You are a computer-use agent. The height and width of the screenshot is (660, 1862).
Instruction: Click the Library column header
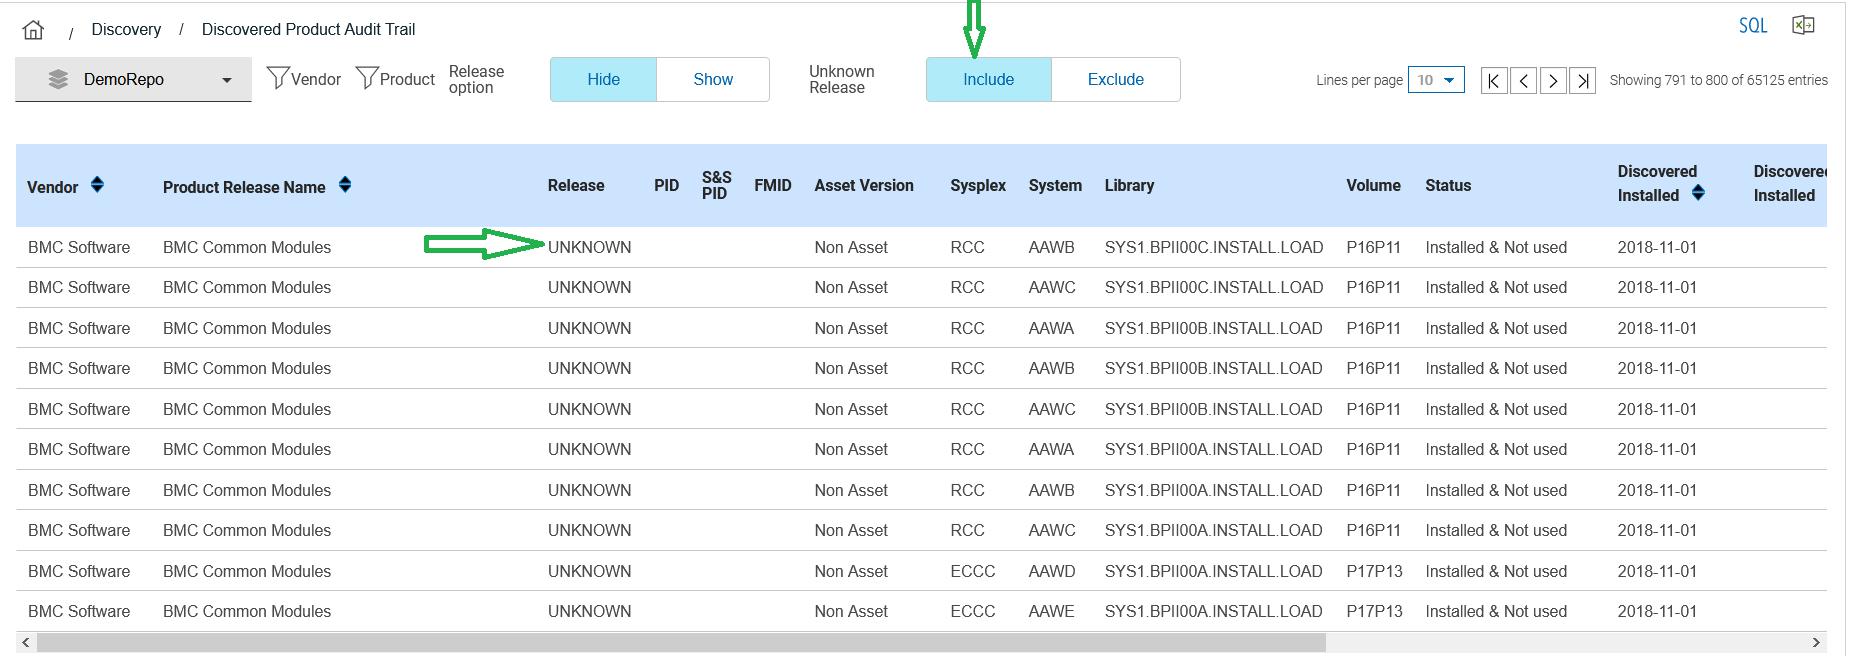click(1129, 186)
